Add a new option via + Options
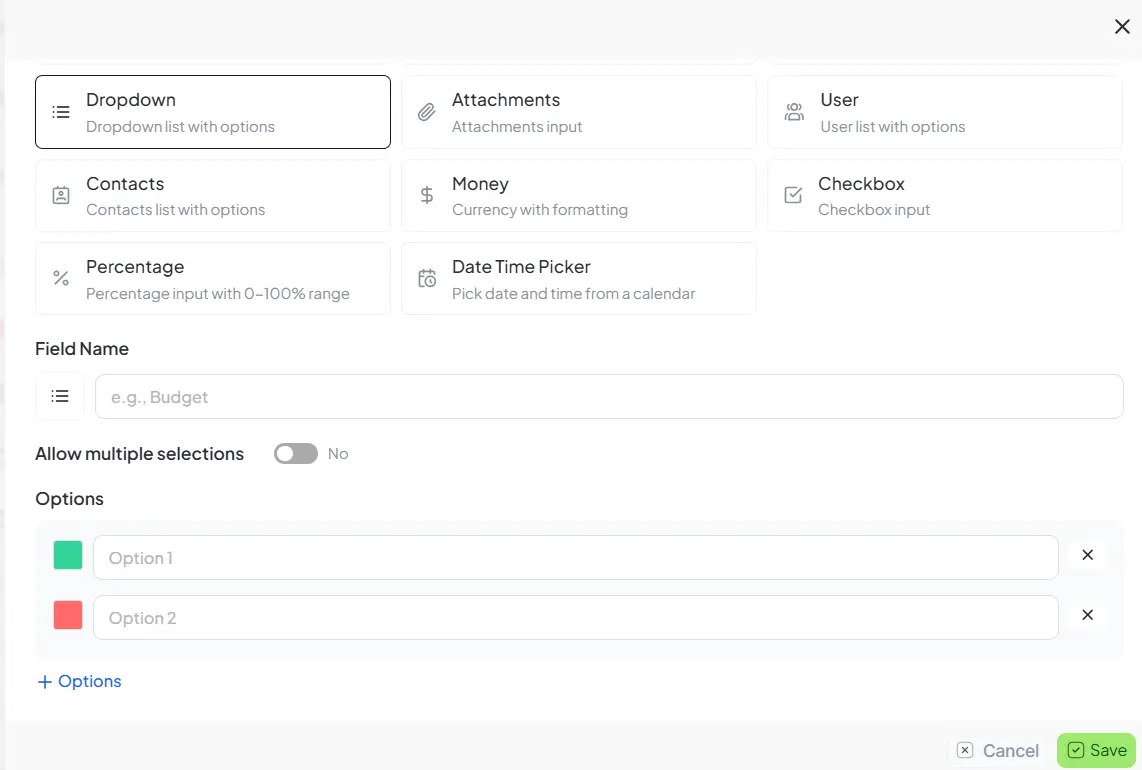Viewport: 1142px width, 770px height. [79, 681]
